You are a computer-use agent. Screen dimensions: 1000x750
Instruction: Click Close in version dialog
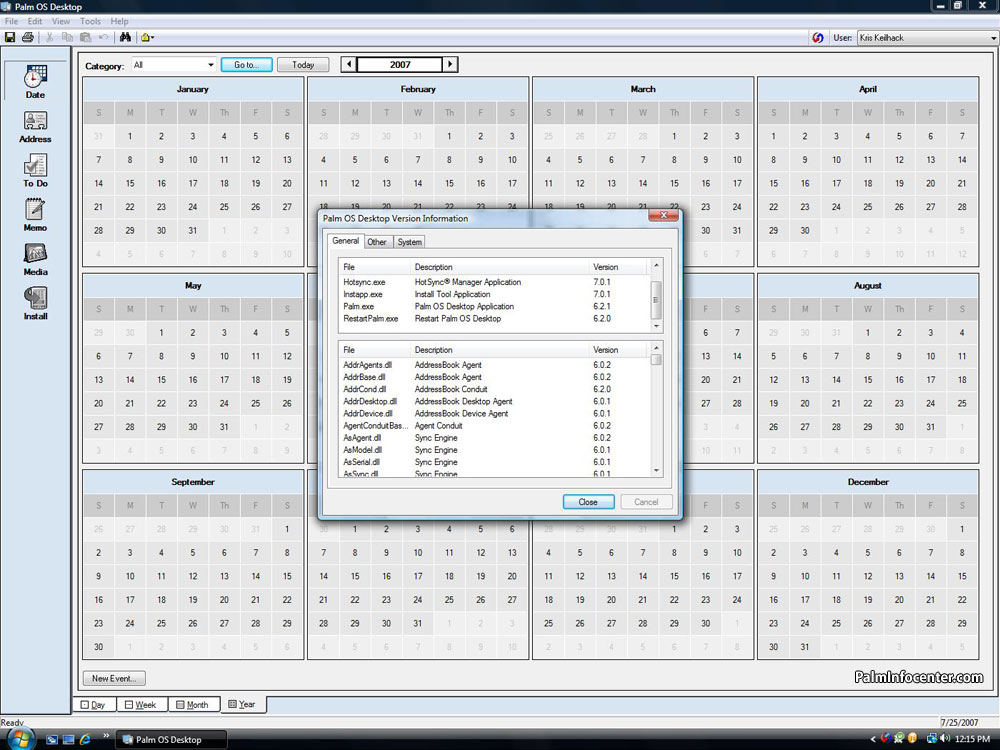click(x=588, y=502)
